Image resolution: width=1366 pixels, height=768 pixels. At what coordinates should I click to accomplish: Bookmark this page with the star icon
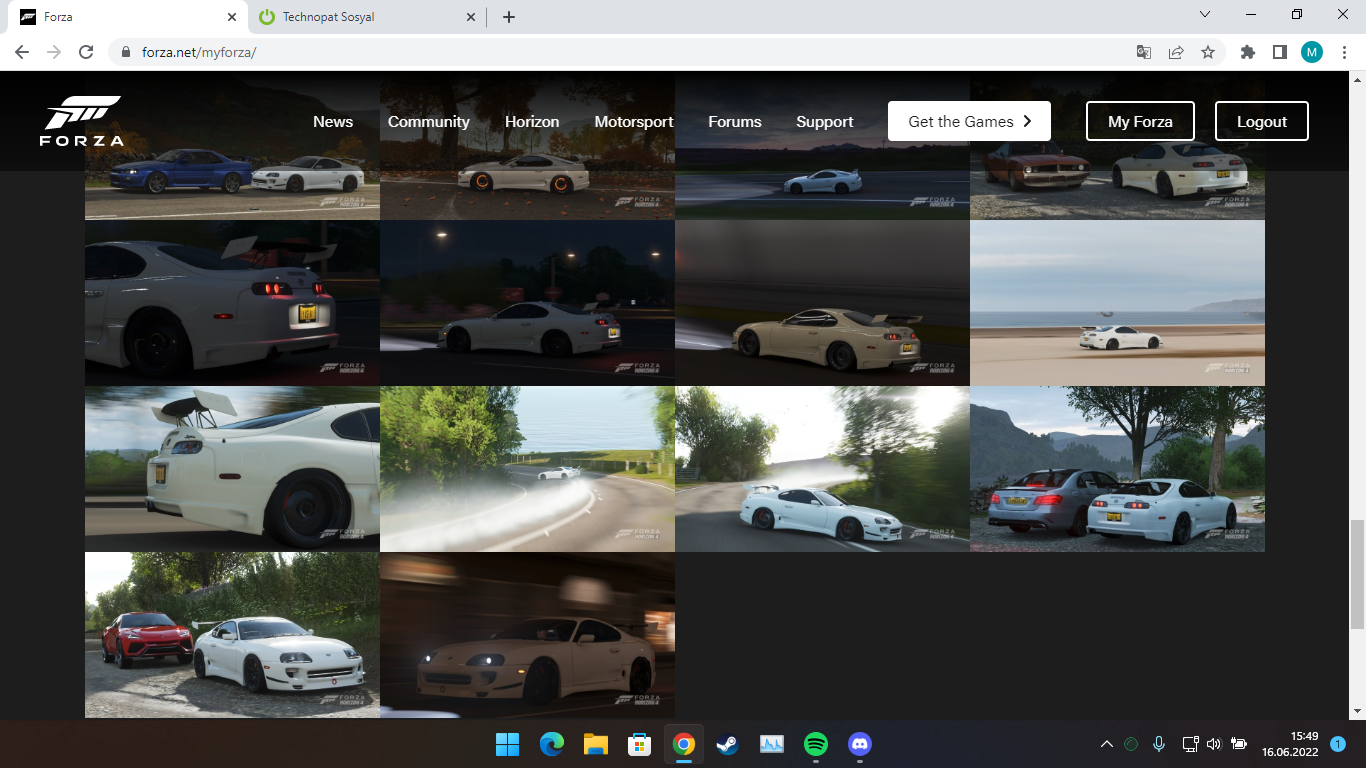[x=1208, y=52]
